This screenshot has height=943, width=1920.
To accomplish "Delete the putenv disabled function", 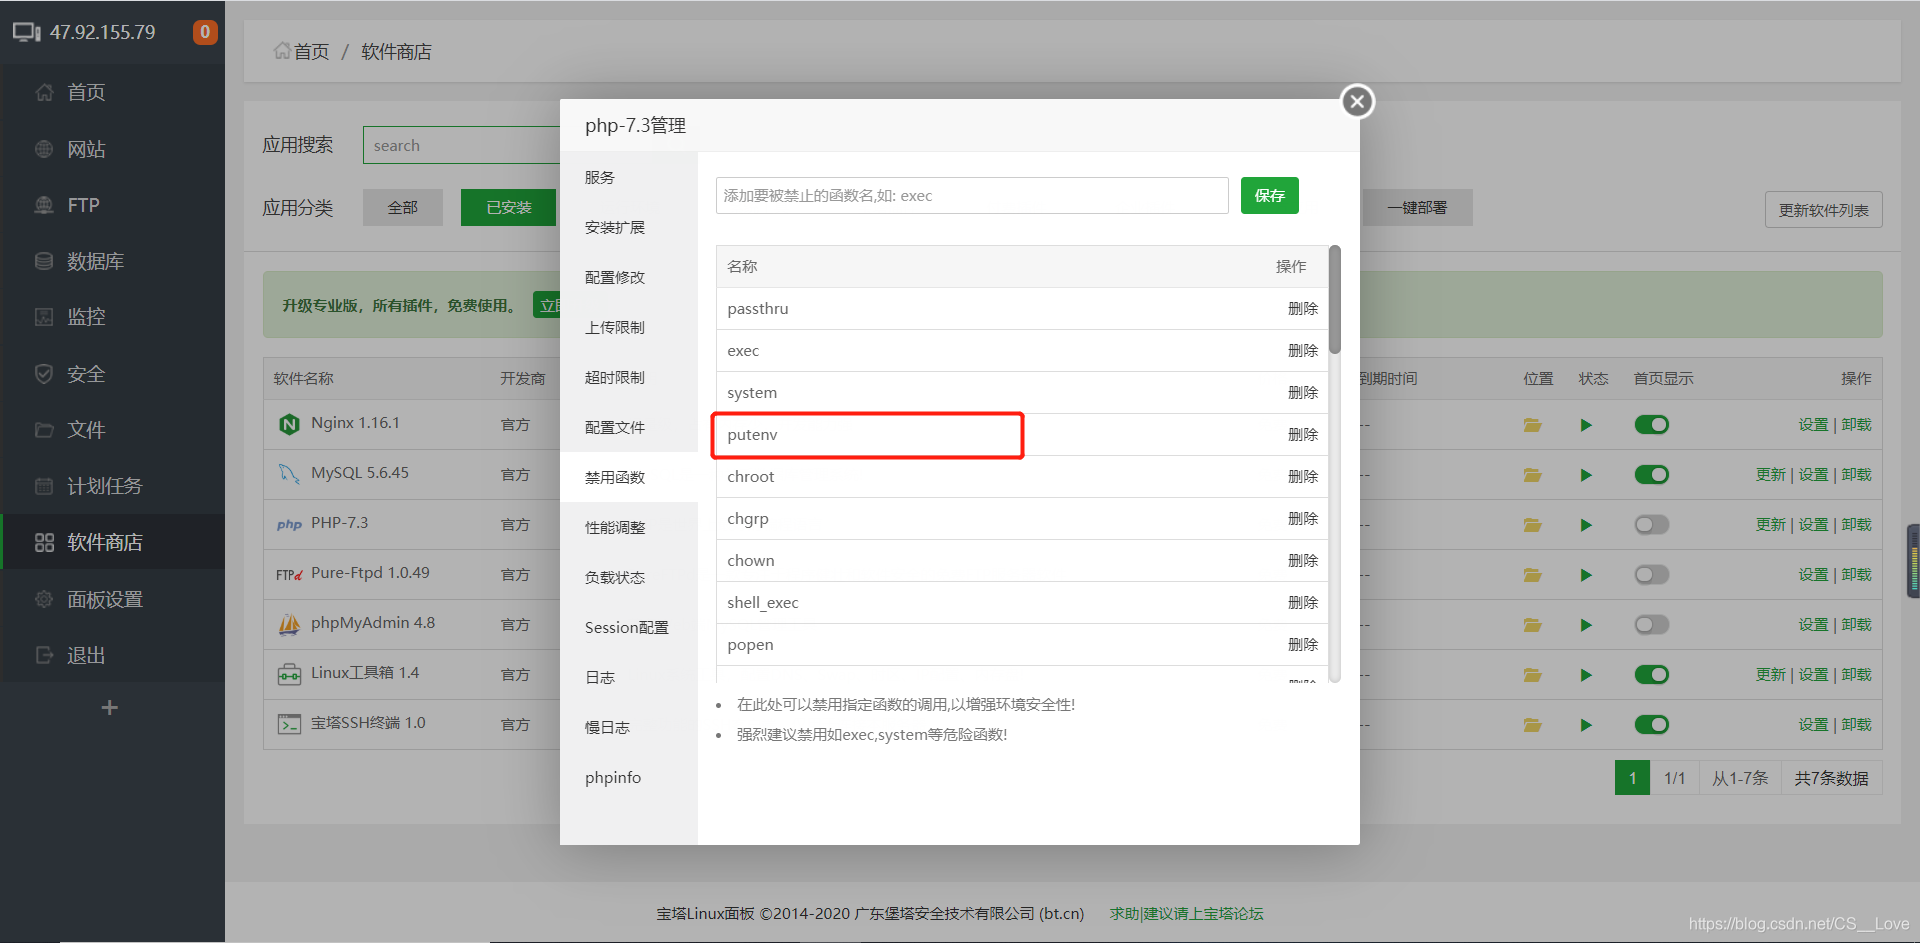I will [1303, 435].
